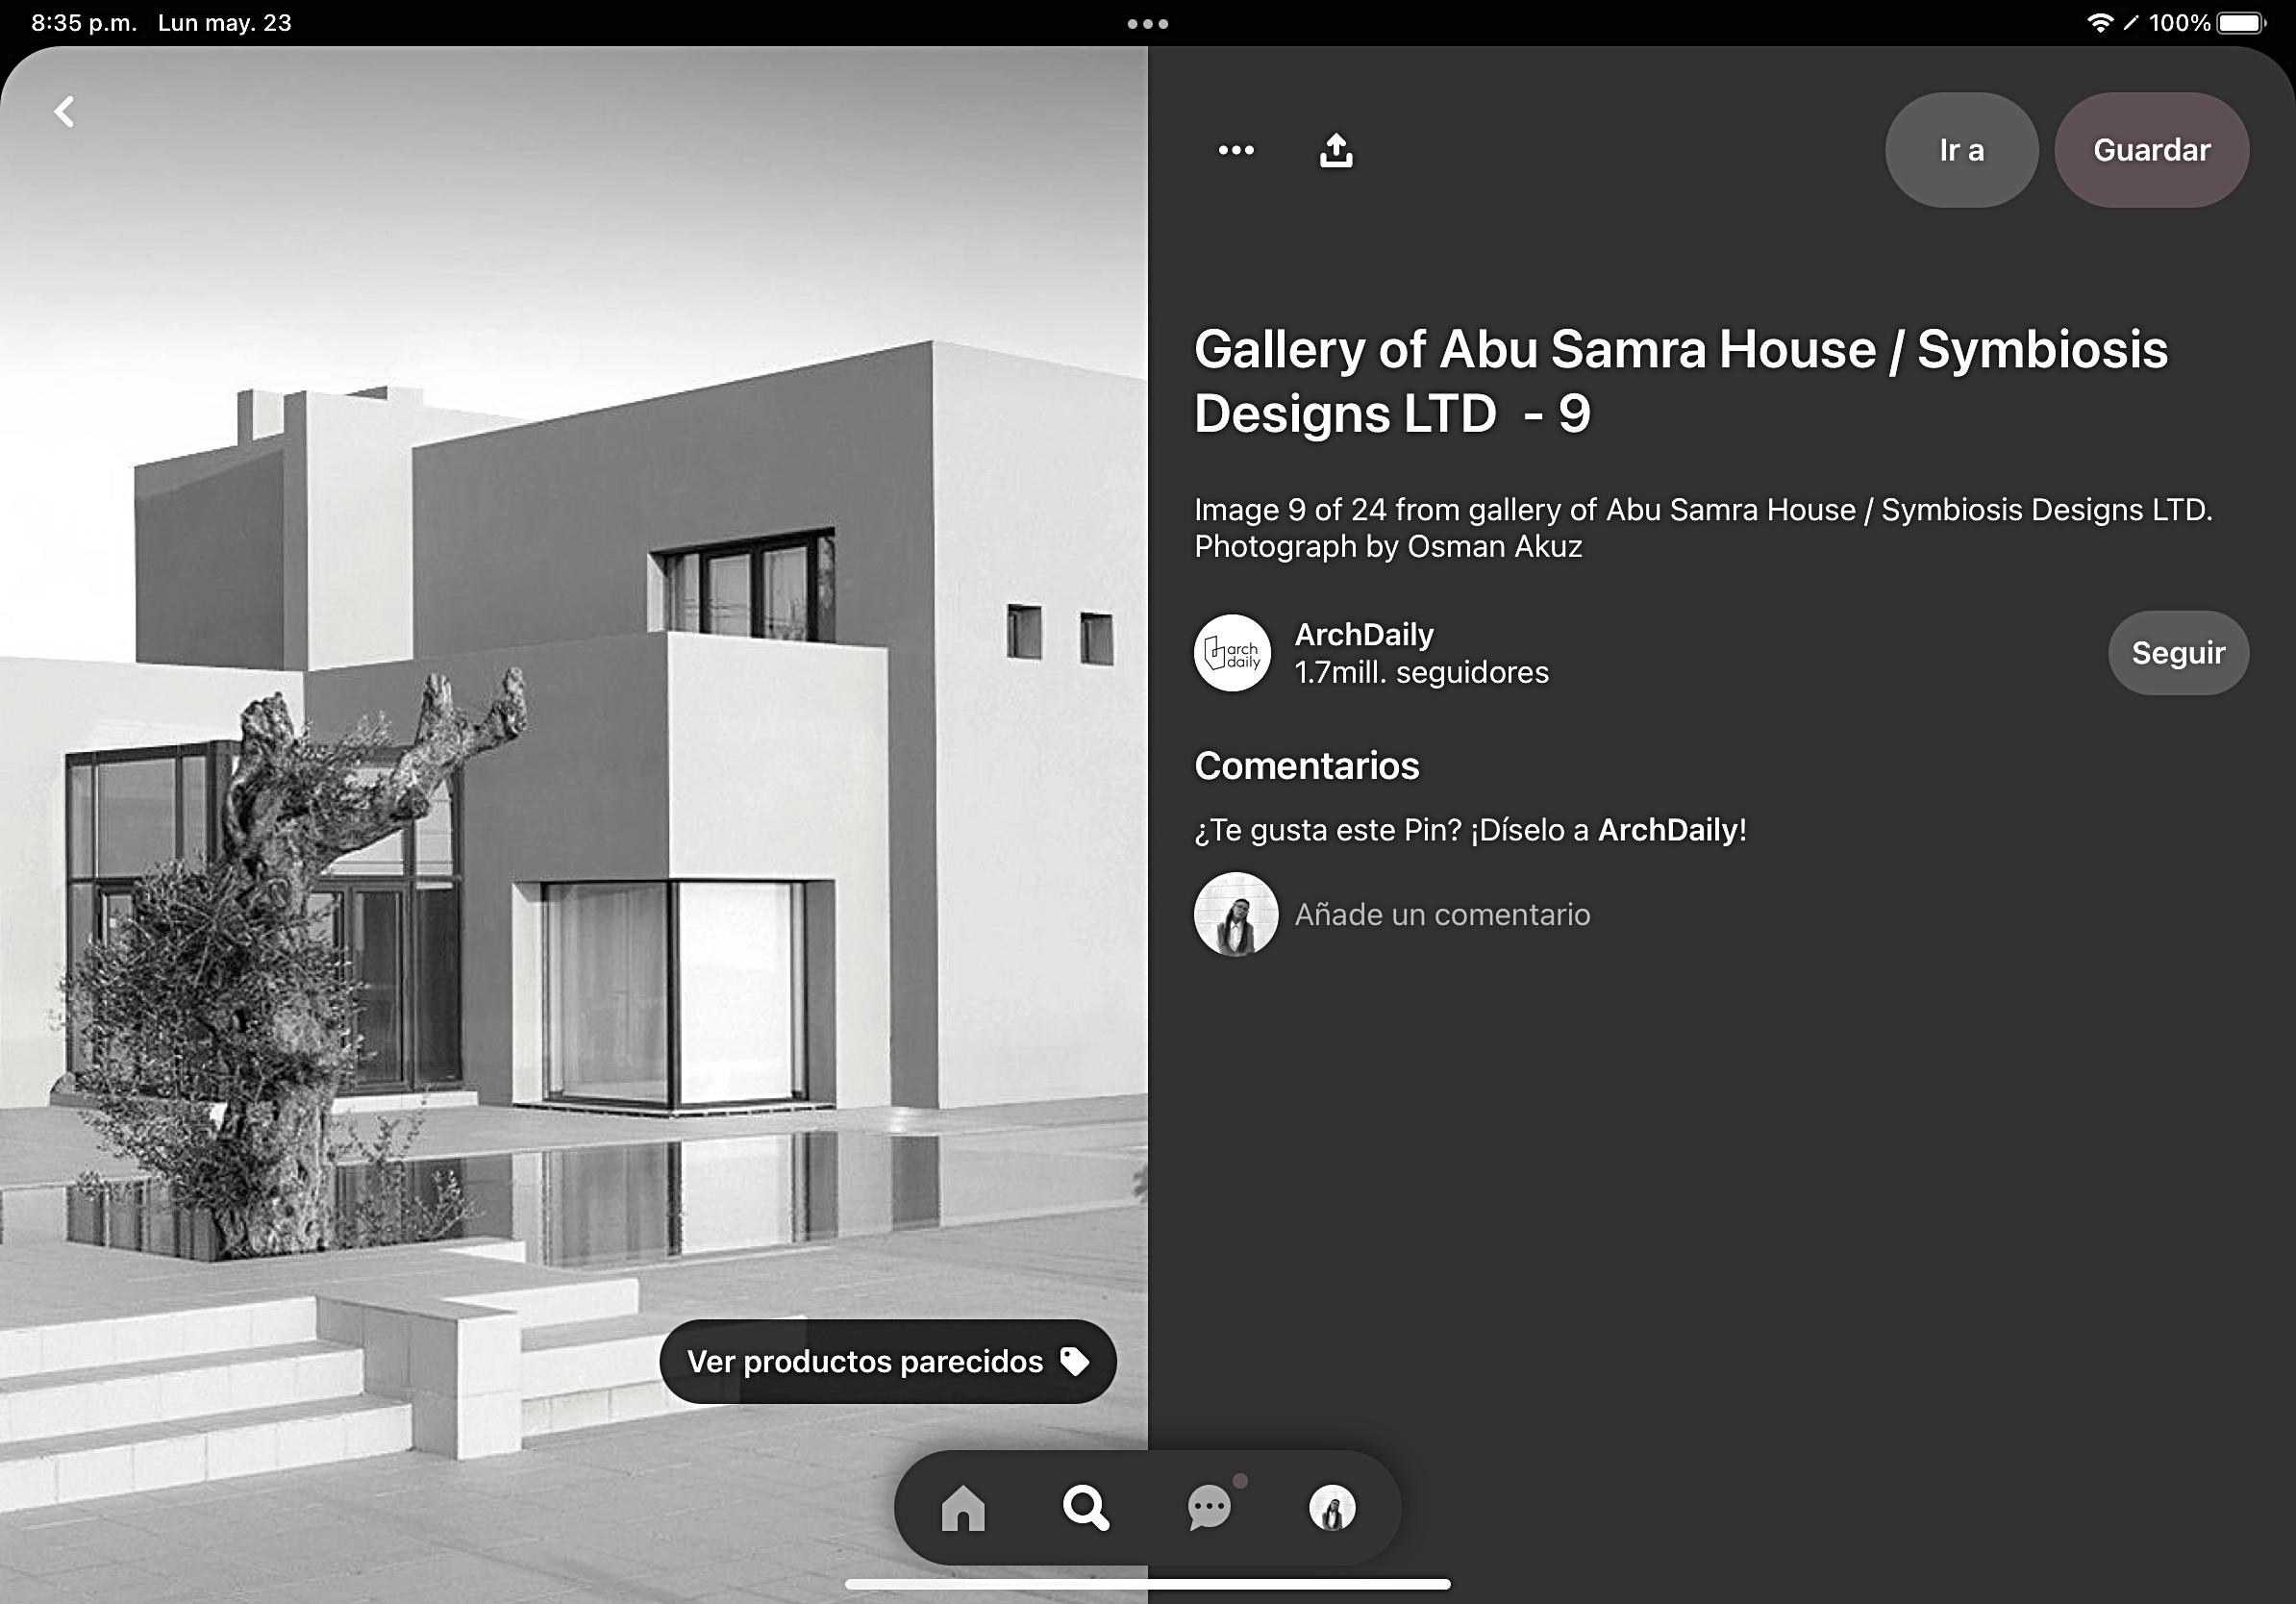Viewport: 2296px width, 1604px height.
Task: Tap the 8:35 p.m. status bar clock
Action: [84, 23]
